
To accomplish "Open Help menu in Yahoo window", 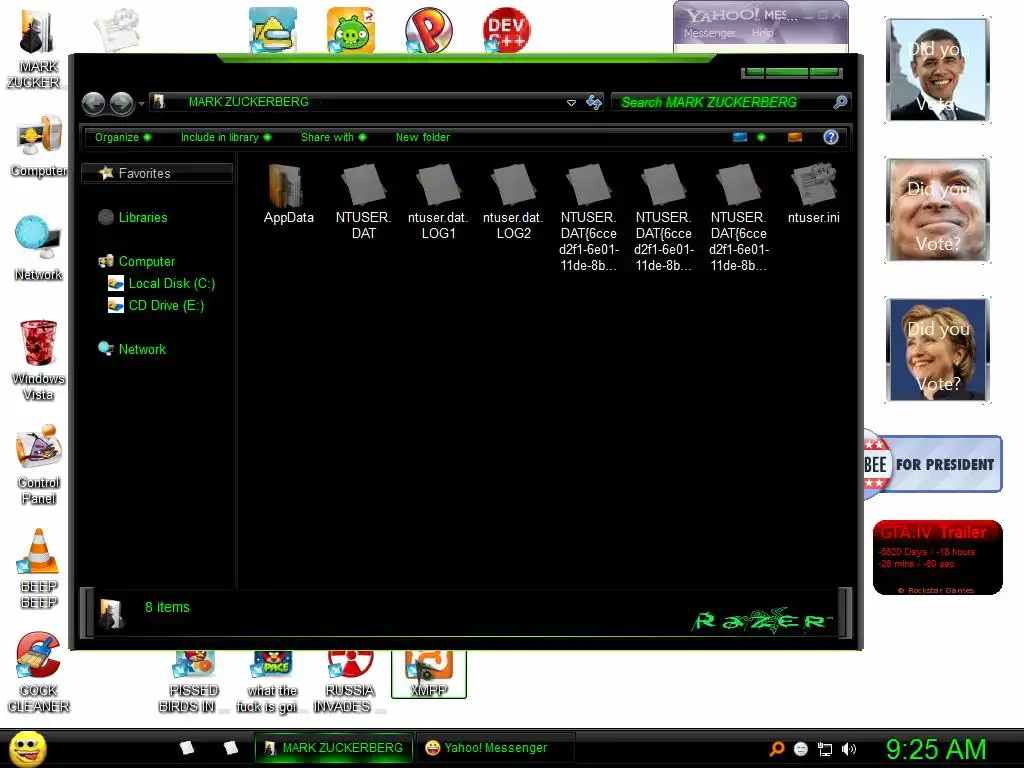I will (762, 33).
